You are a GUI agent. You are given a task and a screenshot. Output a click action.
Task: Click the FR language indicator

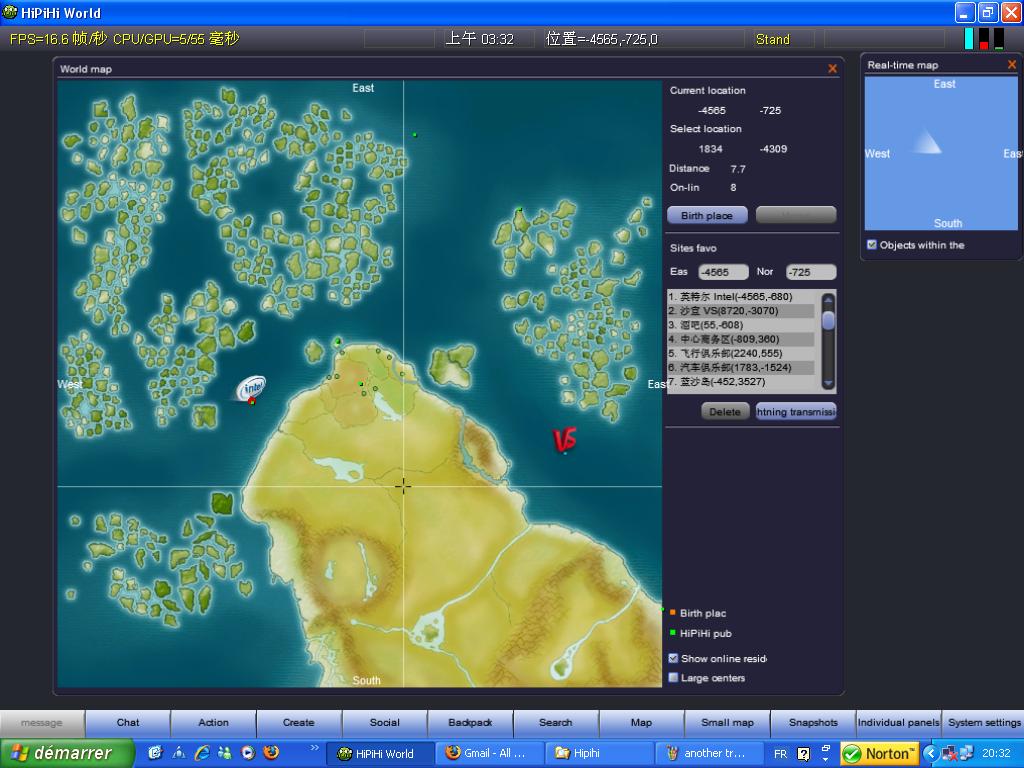[x=780, y=754]
